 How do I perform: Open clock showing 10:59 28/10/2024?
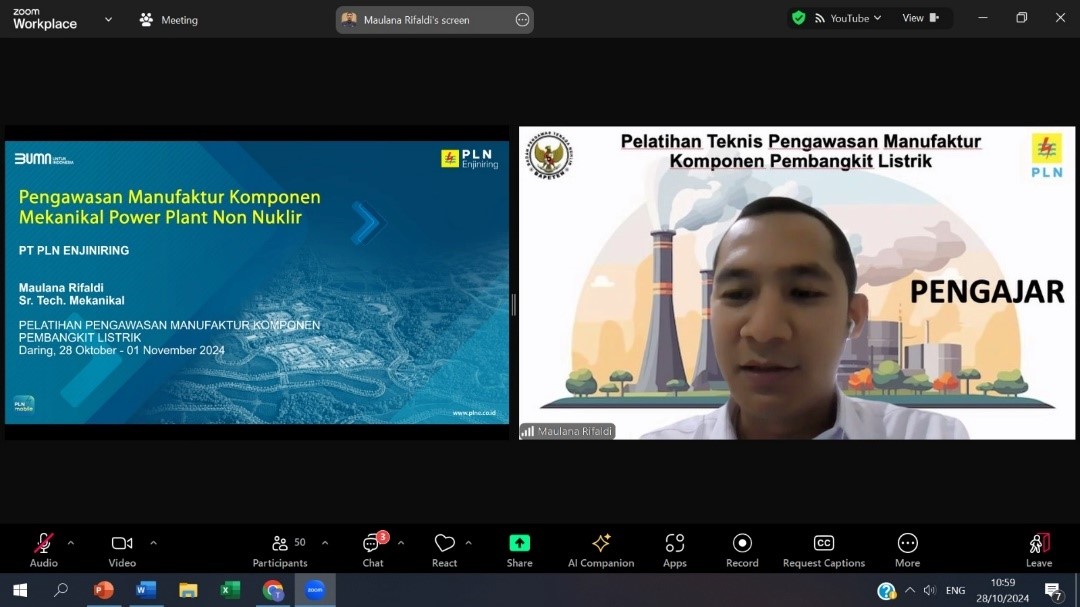(1002, 590)
